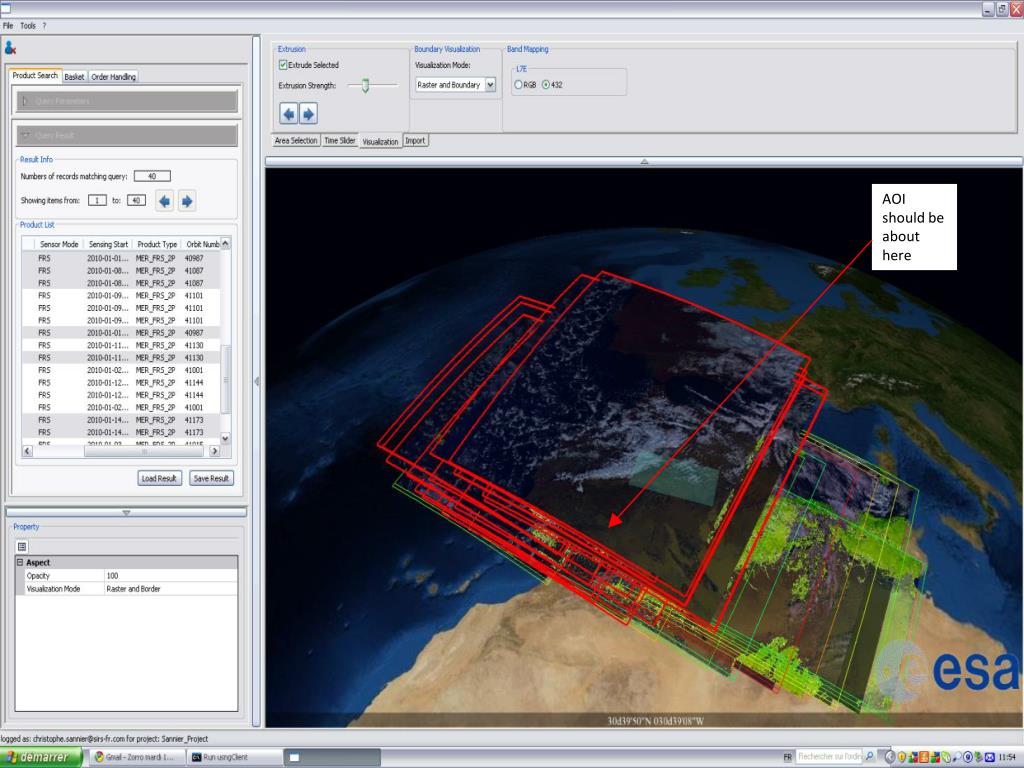Switch to the Import tab
This screenshot has width=1024, height=768.
[415, 140]
